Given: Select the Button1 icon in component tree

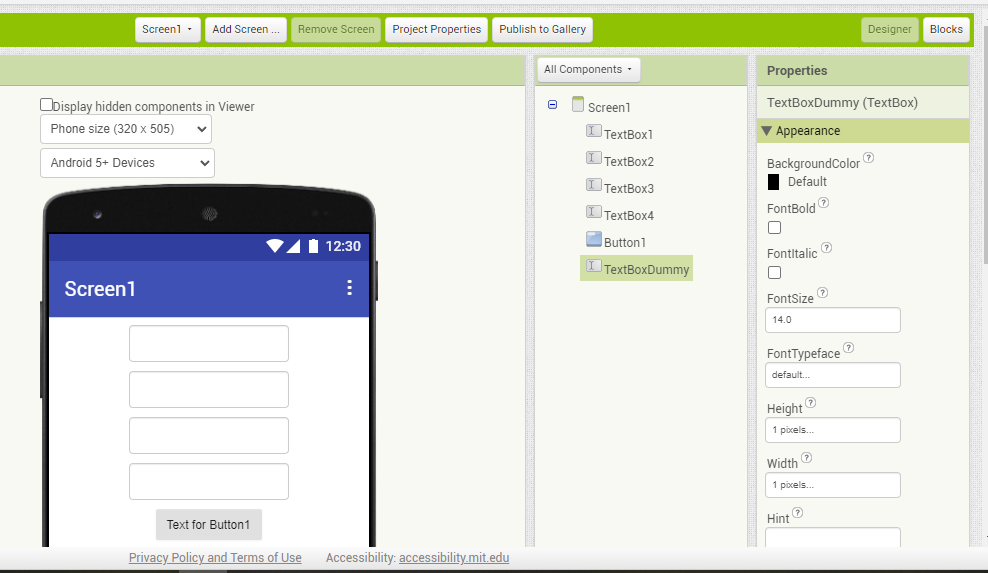Looking at the screenshot, I should pyautogui.click(x=594, y=239).
